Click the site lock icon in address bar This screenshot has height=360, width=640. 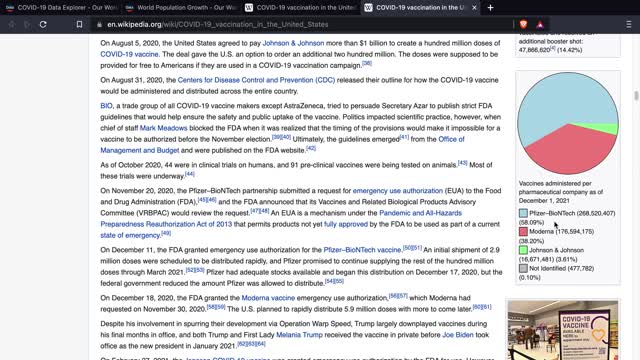(x=99, y=24)
